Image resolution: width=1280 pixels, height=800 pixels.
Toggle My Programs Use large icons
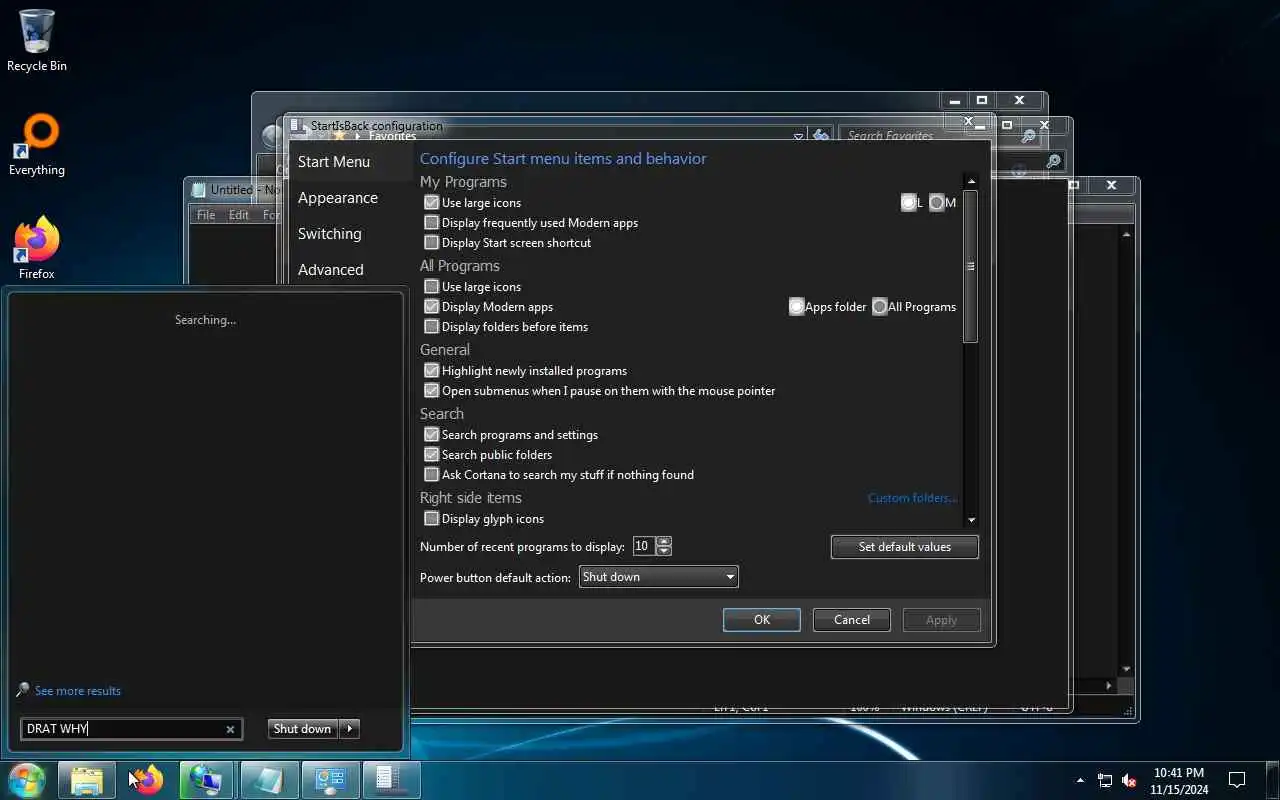(x=432, y=202)
